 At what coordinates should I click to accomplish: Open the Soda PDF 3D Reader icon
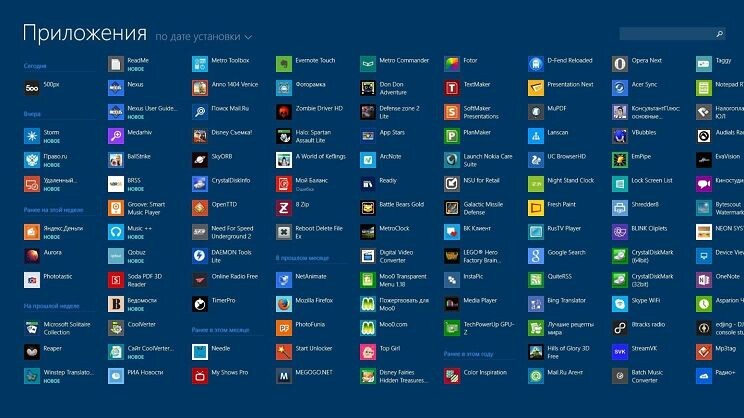coord(116,280)
